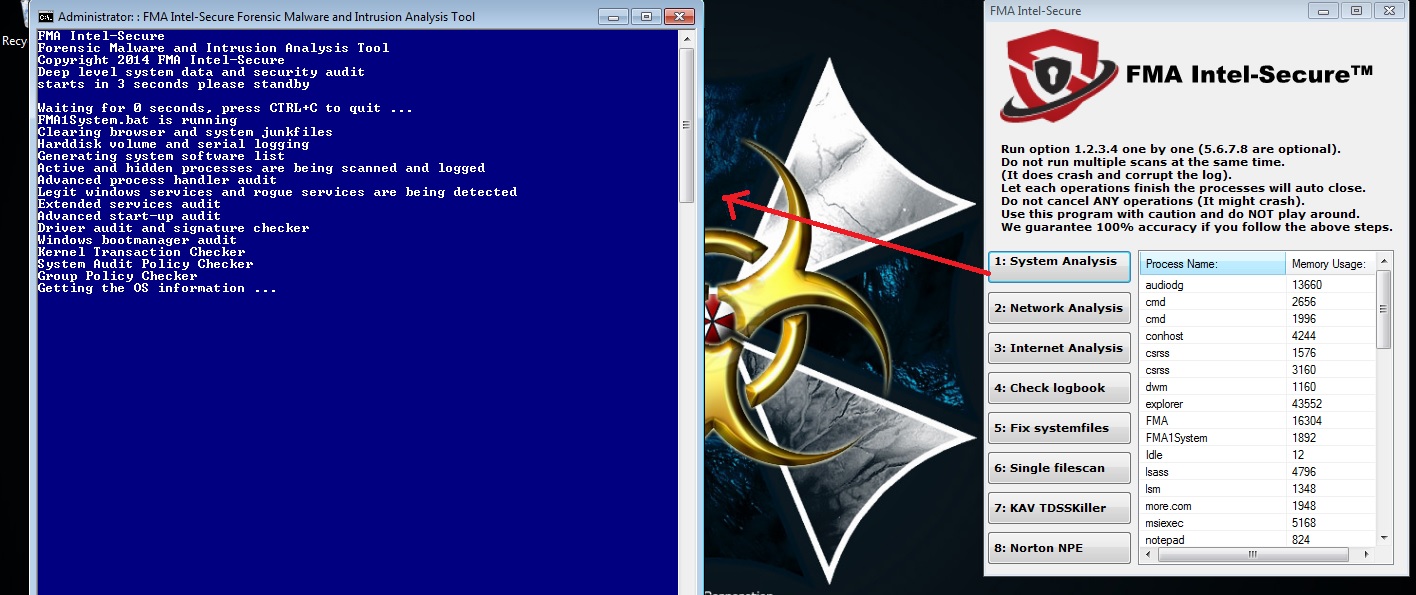Click process list scroll up arrow

point(1384,261)
